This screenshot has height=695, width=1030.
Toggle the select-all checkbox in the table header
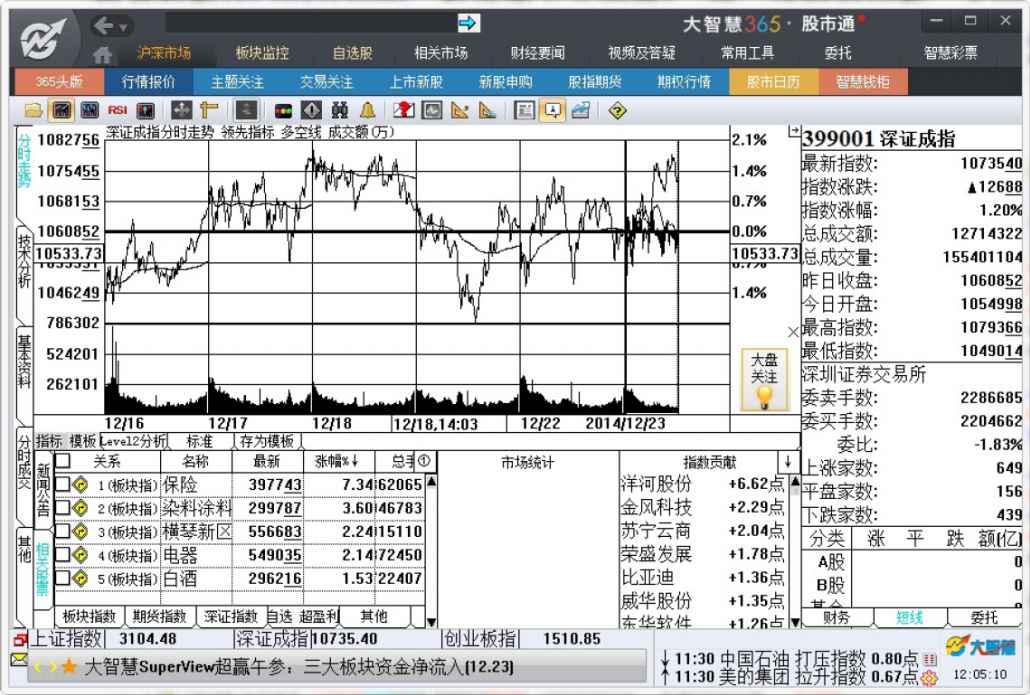pos(63,460)
